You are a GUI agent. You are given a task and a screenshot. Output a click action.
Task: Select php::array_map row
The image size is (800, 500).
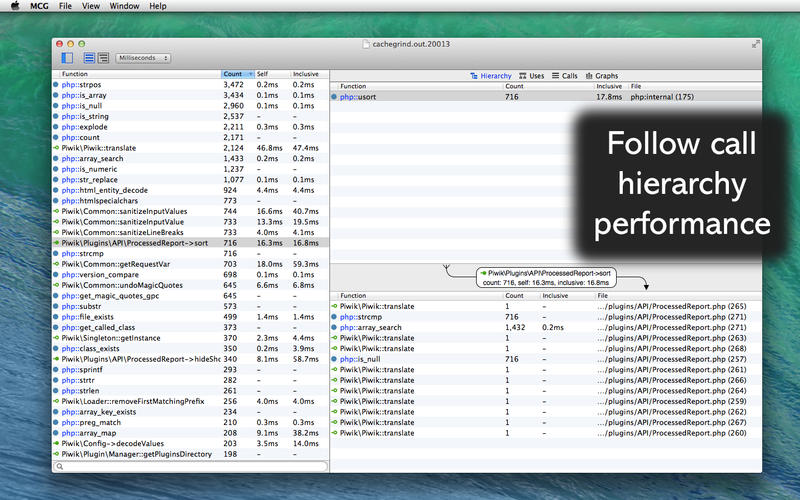coord(190,433)
